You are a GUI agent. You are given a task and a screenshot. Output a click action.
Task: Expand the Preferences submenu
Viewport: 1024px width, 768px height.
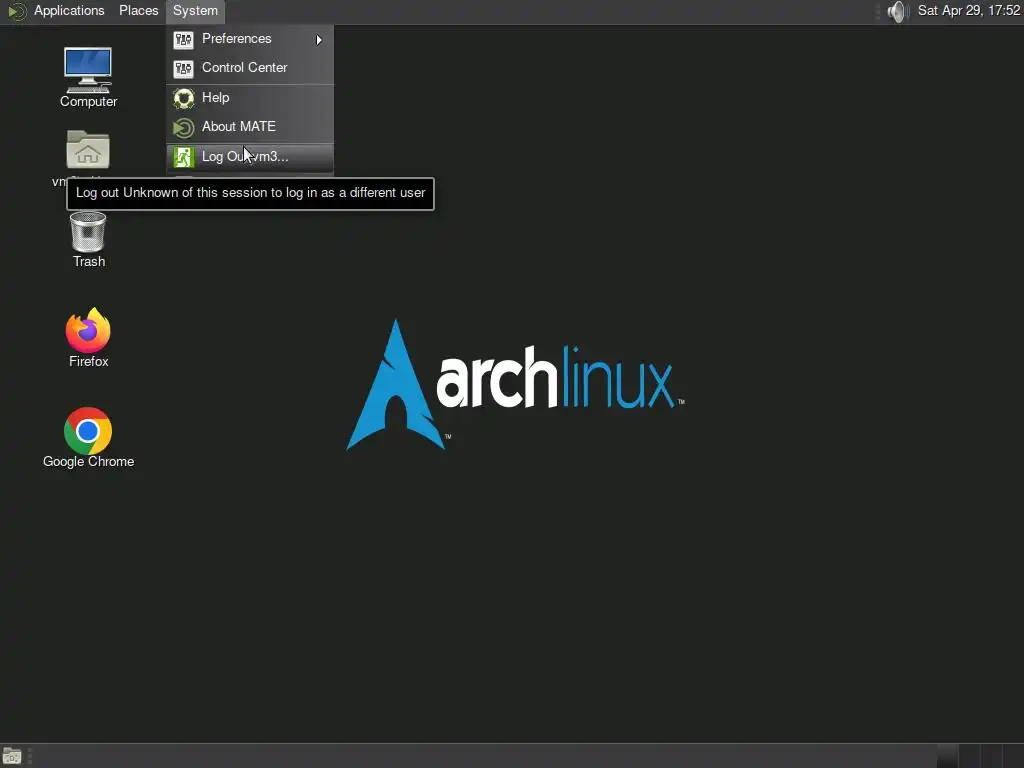click(250, 39)
